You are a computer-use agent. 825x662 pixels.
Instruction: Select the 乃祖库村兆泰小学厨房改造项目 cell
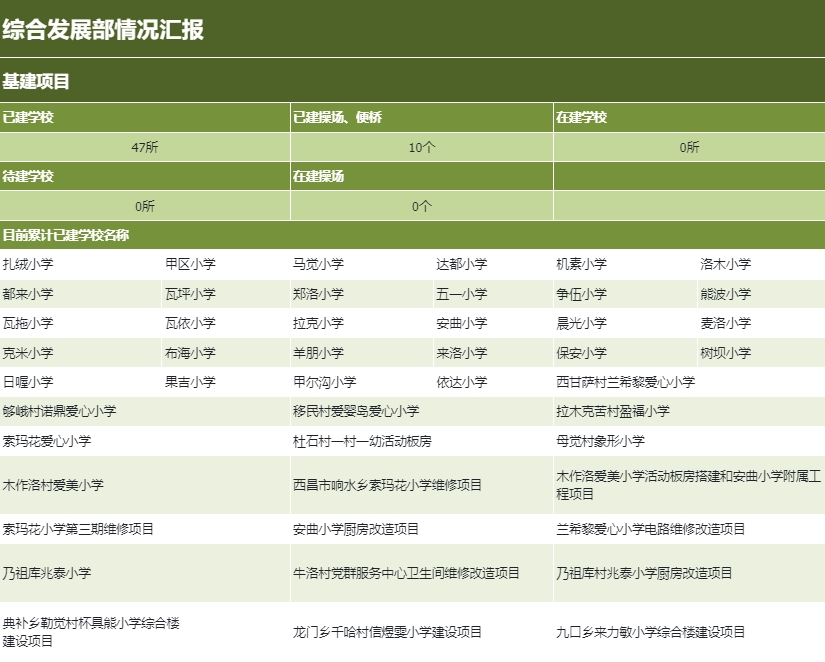689,573
